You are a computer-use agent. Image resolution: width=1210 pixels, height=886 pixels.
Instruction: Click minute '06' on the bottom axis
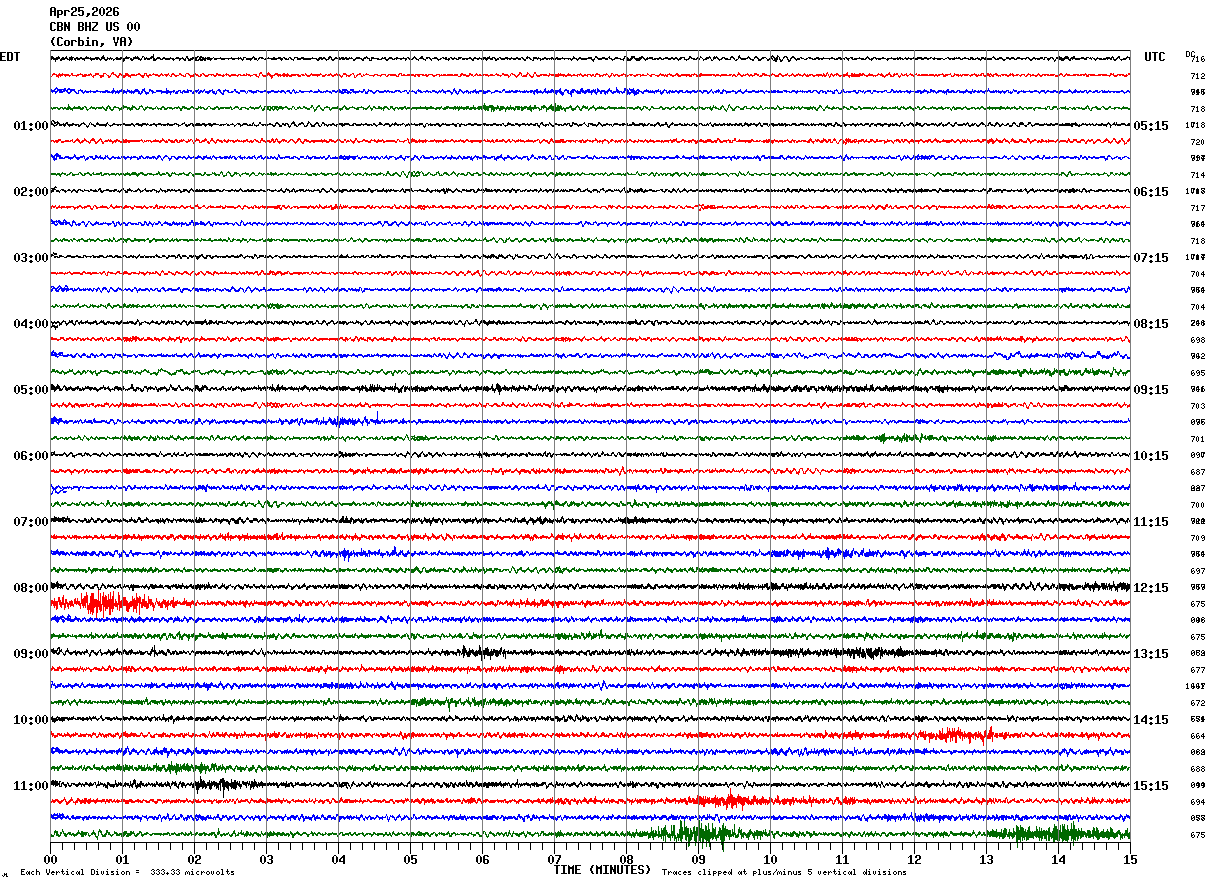482,859
